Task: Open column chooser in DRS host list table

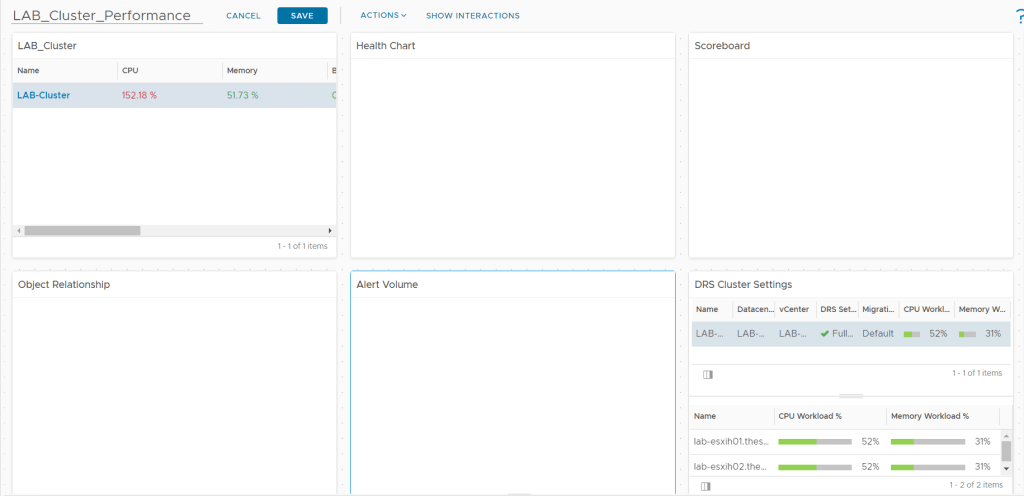Action: pyautogui.click(x=708, y=486)
